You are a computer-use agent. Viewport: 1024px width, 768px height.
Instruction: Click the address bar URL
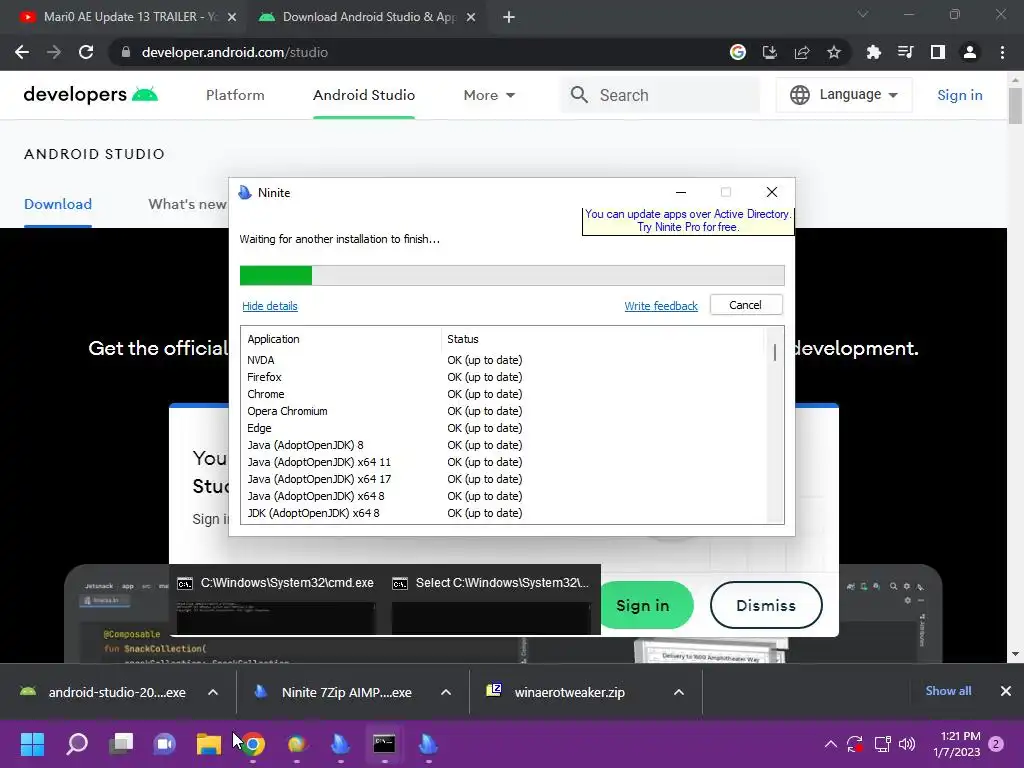pos(234,52)
